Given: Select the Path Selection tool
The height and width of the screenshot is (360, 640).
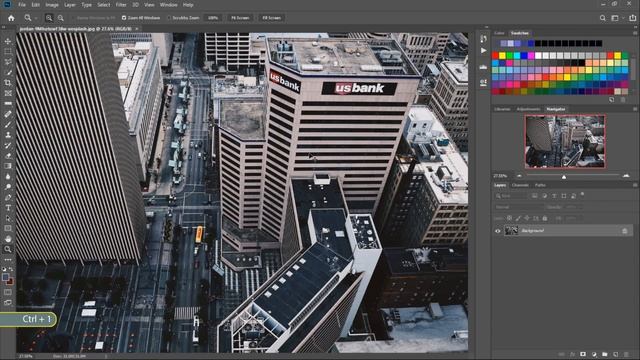Looking at the screenshot, I should [x=8, y=218].
